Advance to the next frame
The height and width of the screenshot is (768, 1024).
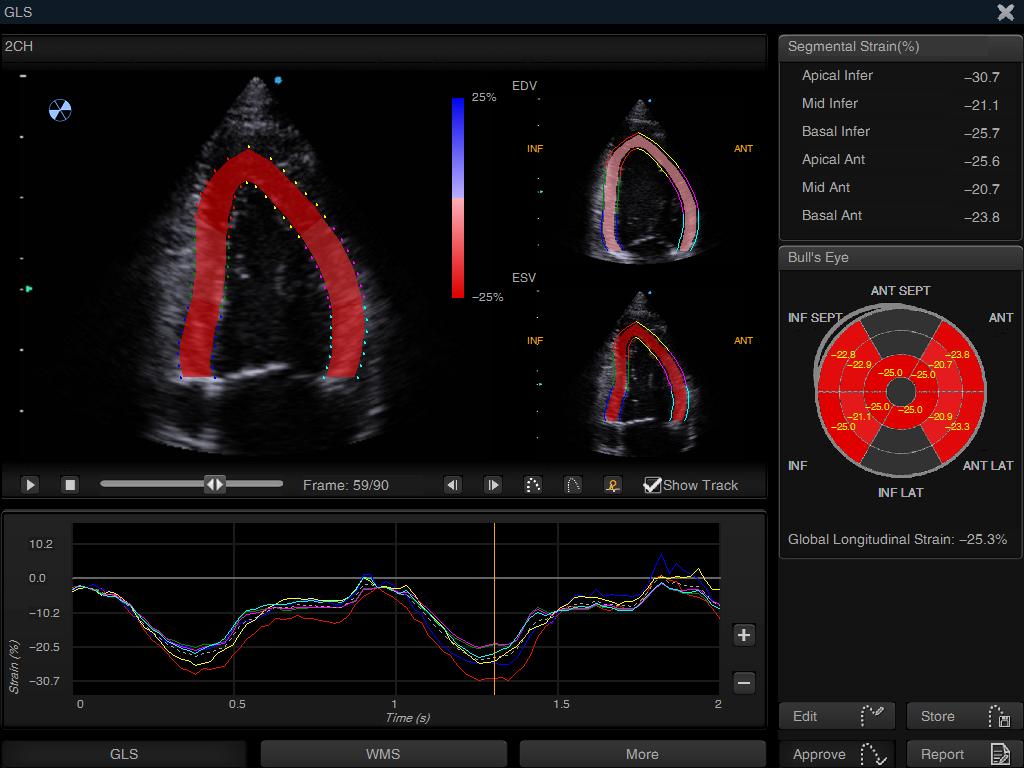493,485
